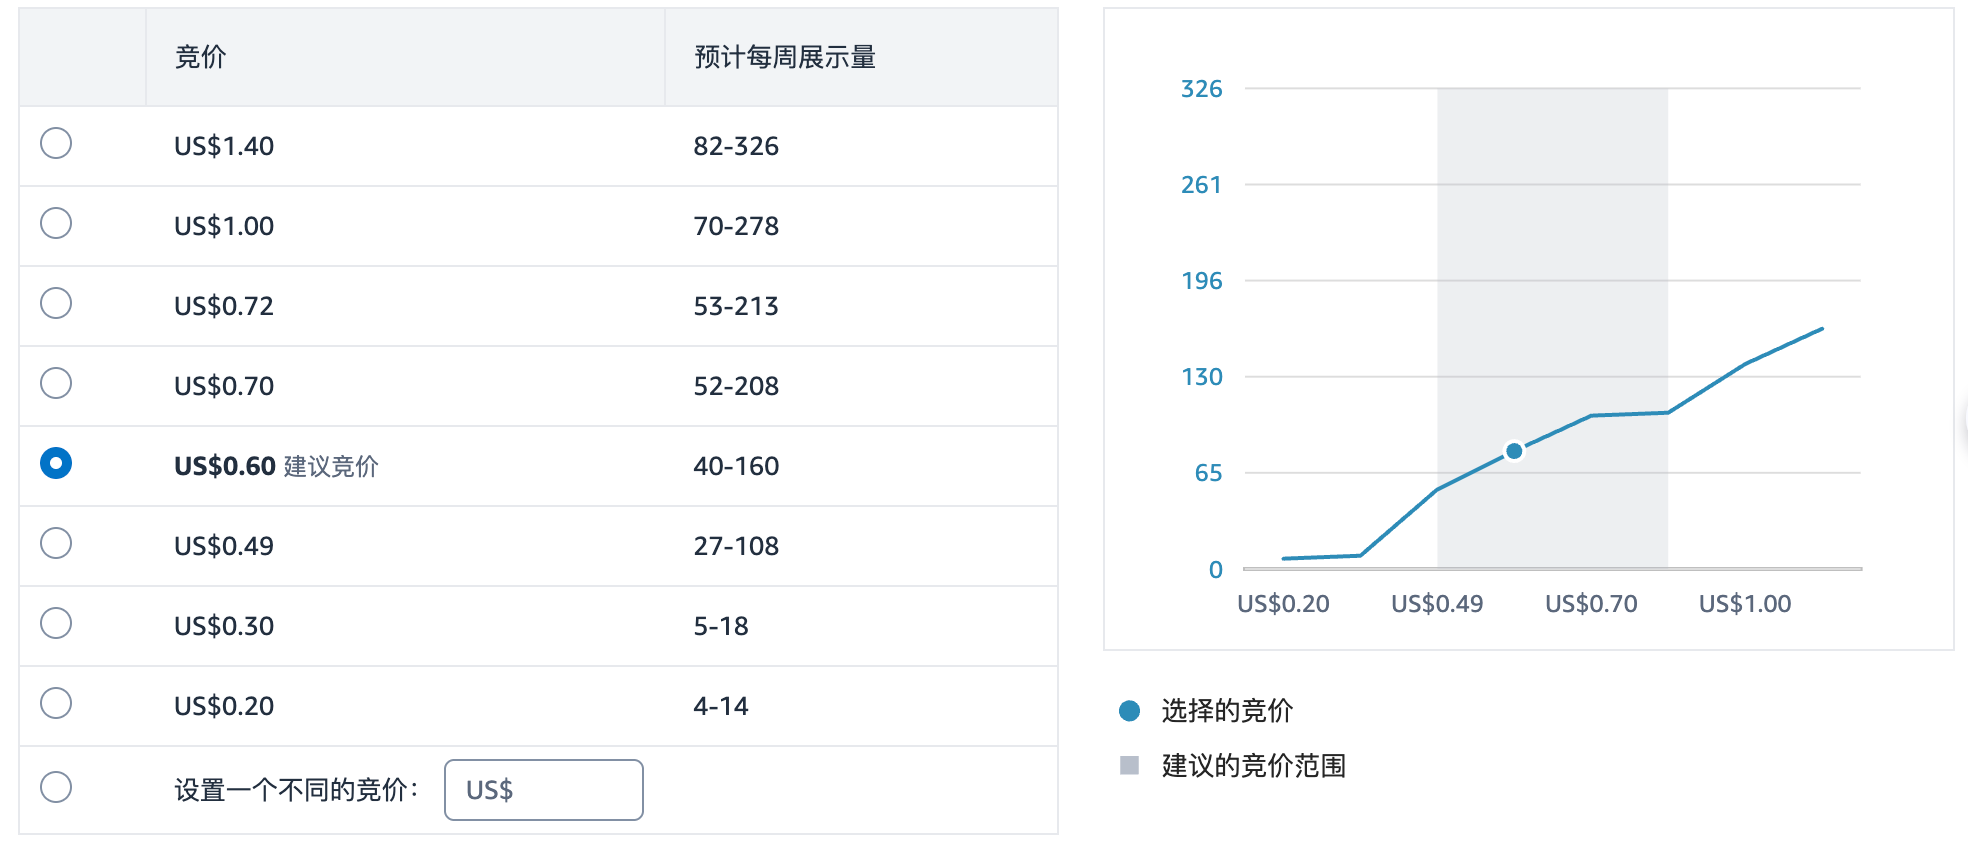Choose the US$0.49 bid radio button
Image resolution: width=1968 pixels, height=846 pixels.
[56, 543]
